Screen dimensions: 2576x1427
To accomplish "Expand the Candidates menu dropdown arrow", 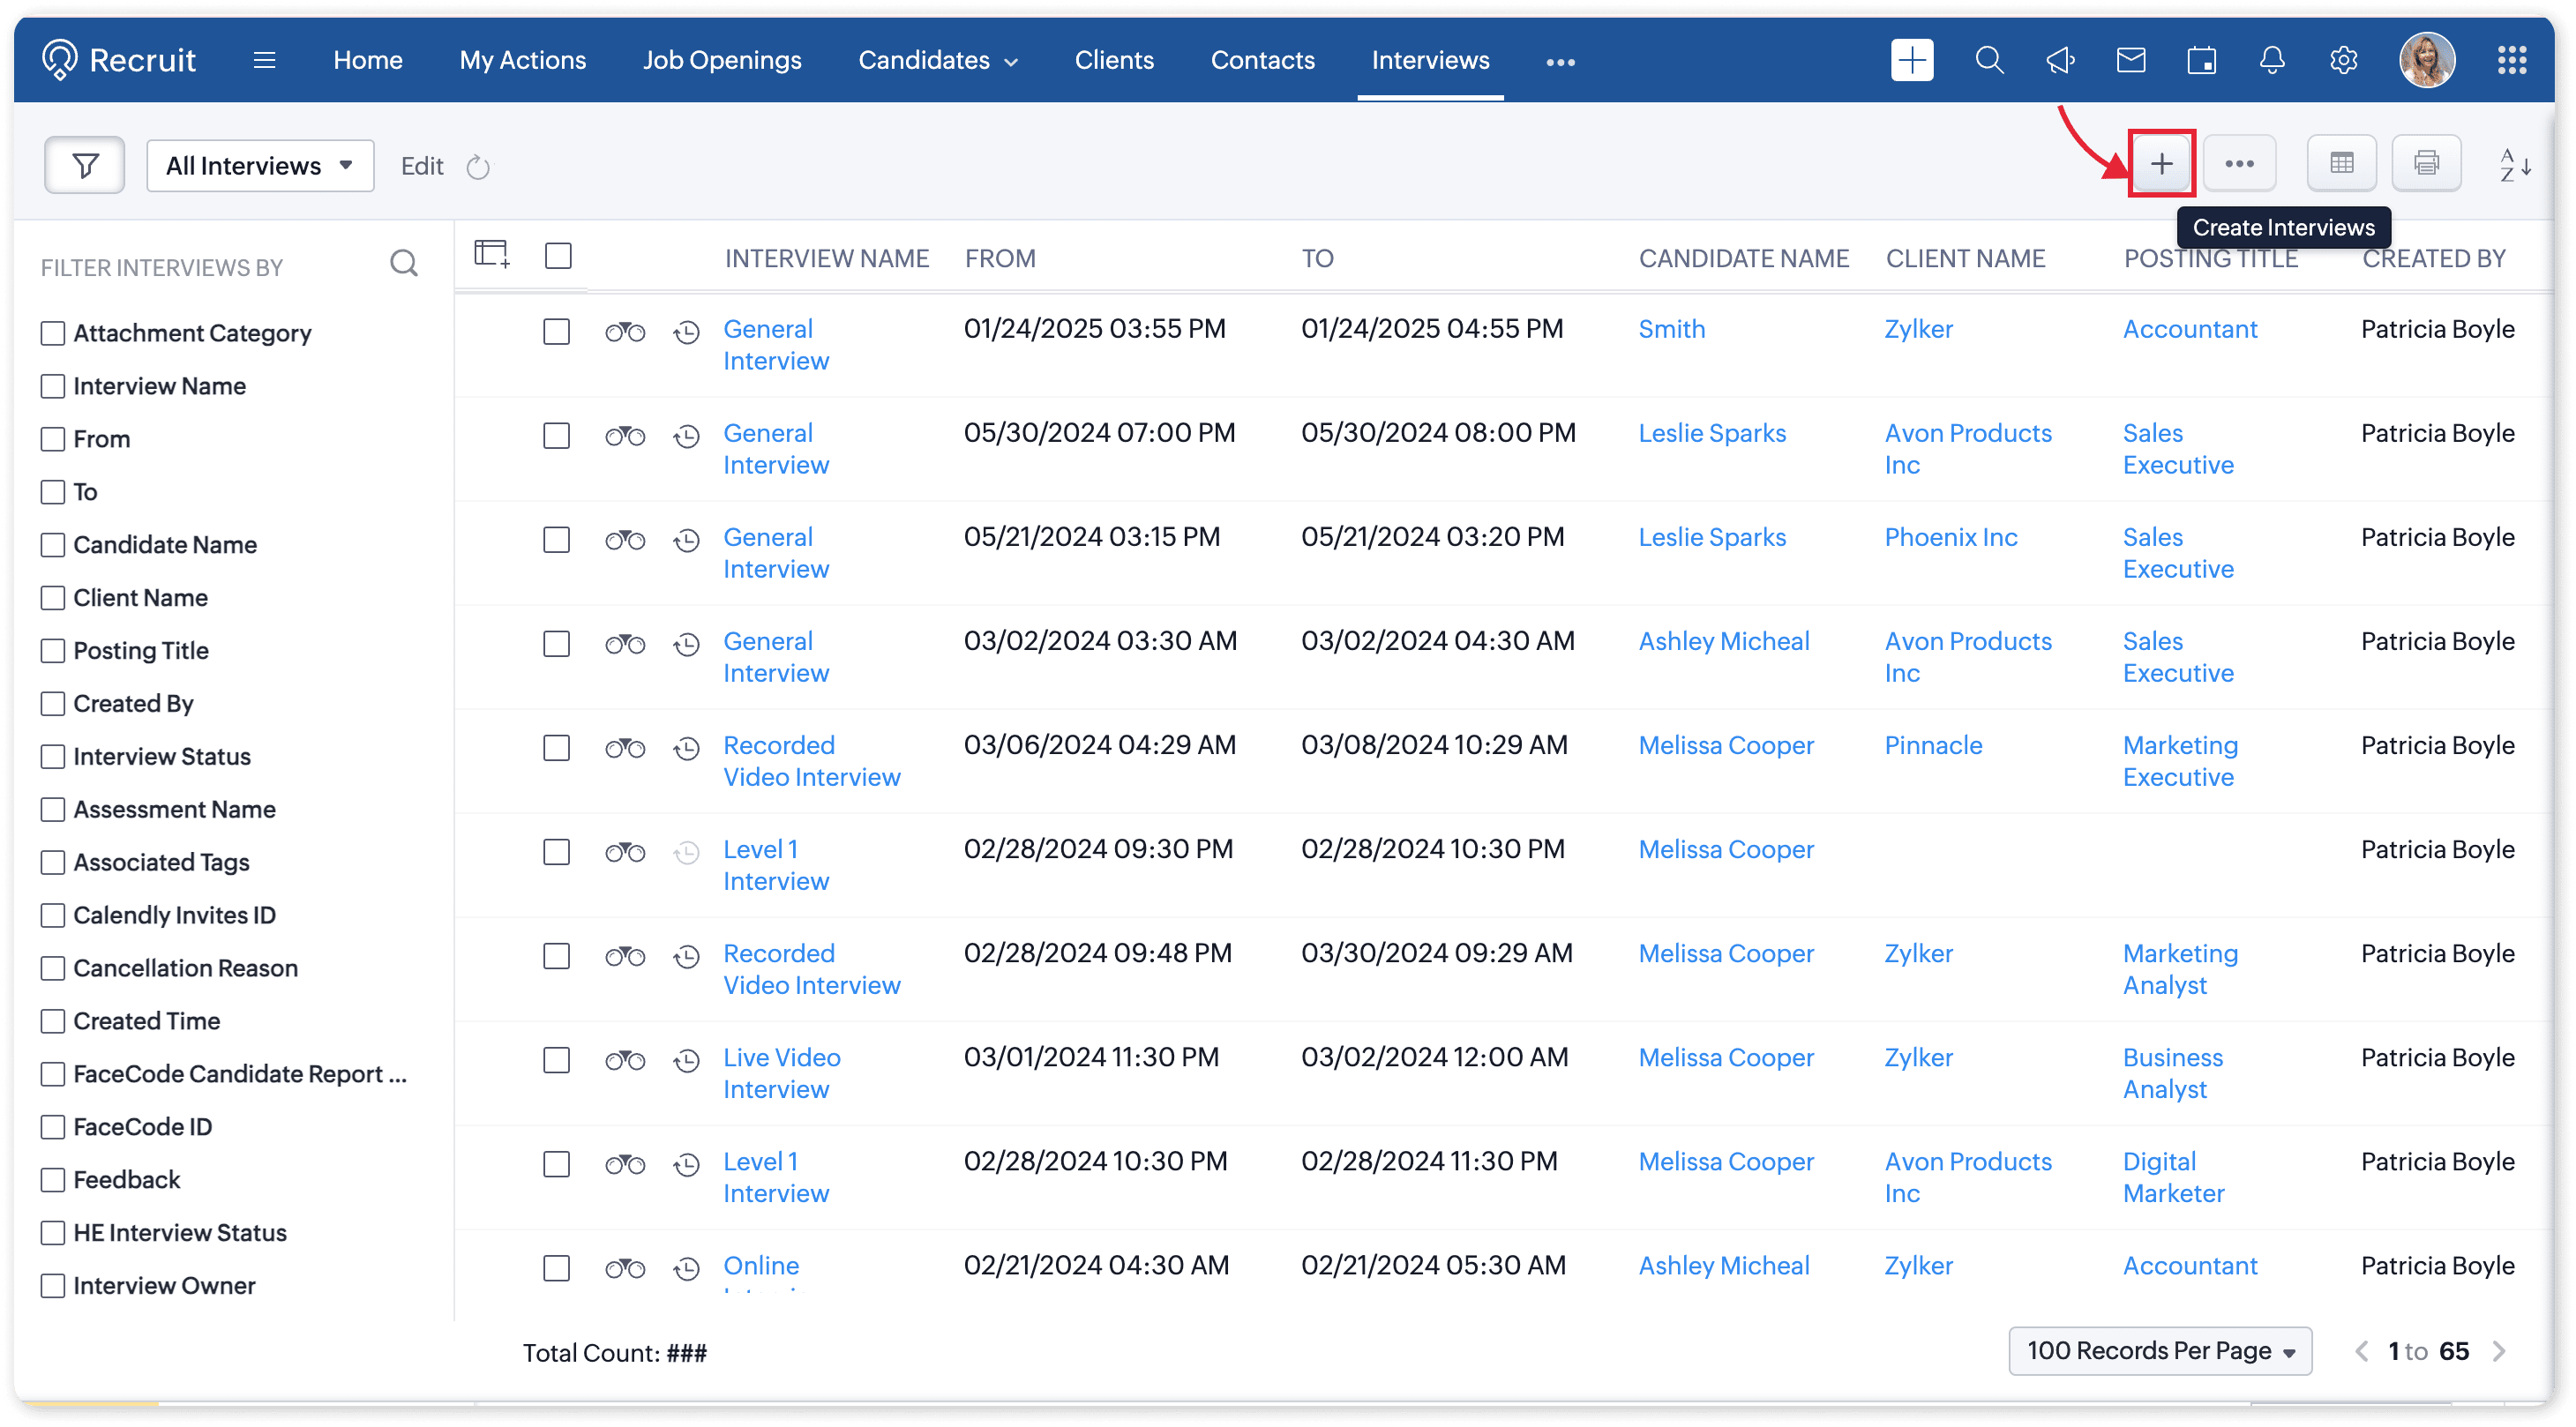I will pyautogui.click(x=1011, y=62).
